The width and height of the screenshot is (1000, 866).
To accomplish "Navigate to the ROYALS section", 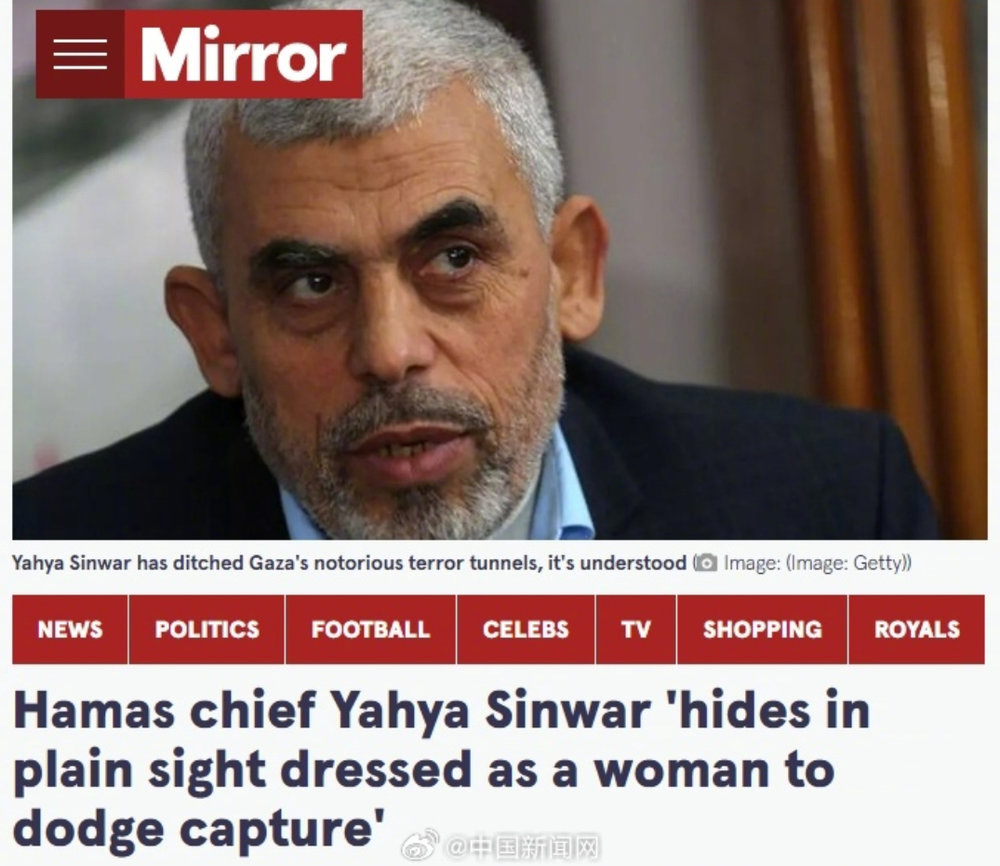I will click(916, 629).
